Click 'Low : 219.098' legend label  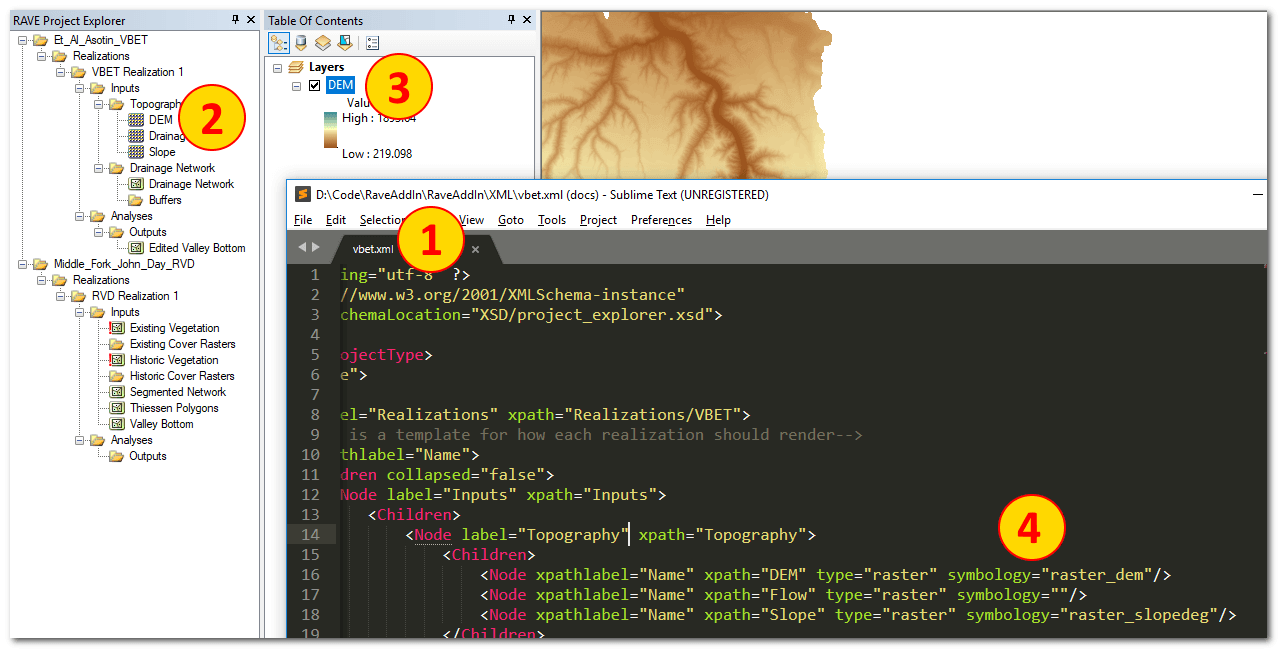point(377,154)
